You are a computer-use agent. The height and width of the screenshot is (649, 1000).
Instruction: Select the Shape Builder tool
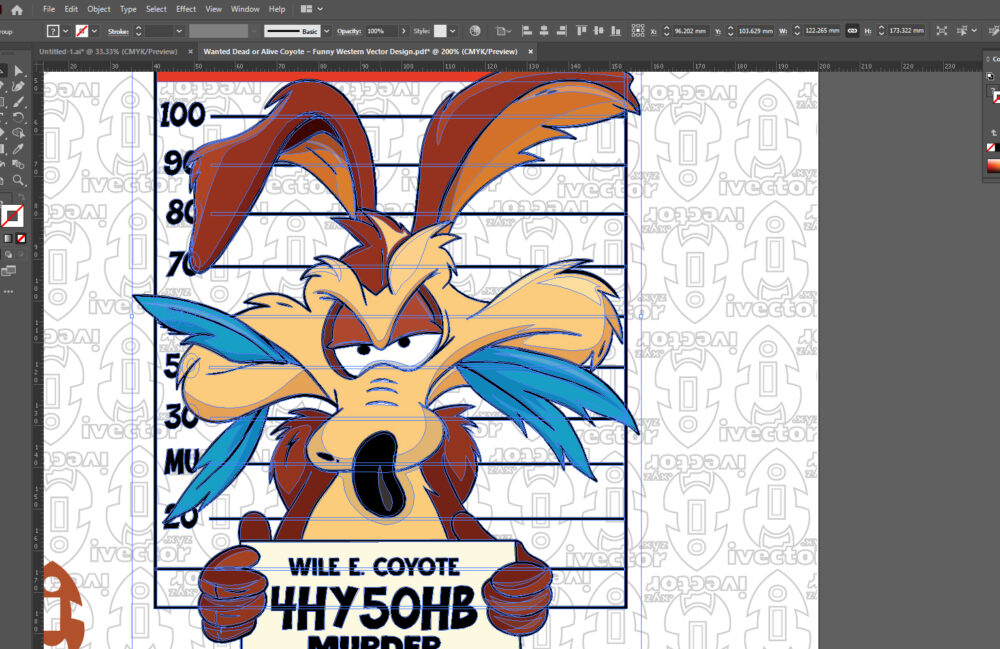[x=18, y=133]
